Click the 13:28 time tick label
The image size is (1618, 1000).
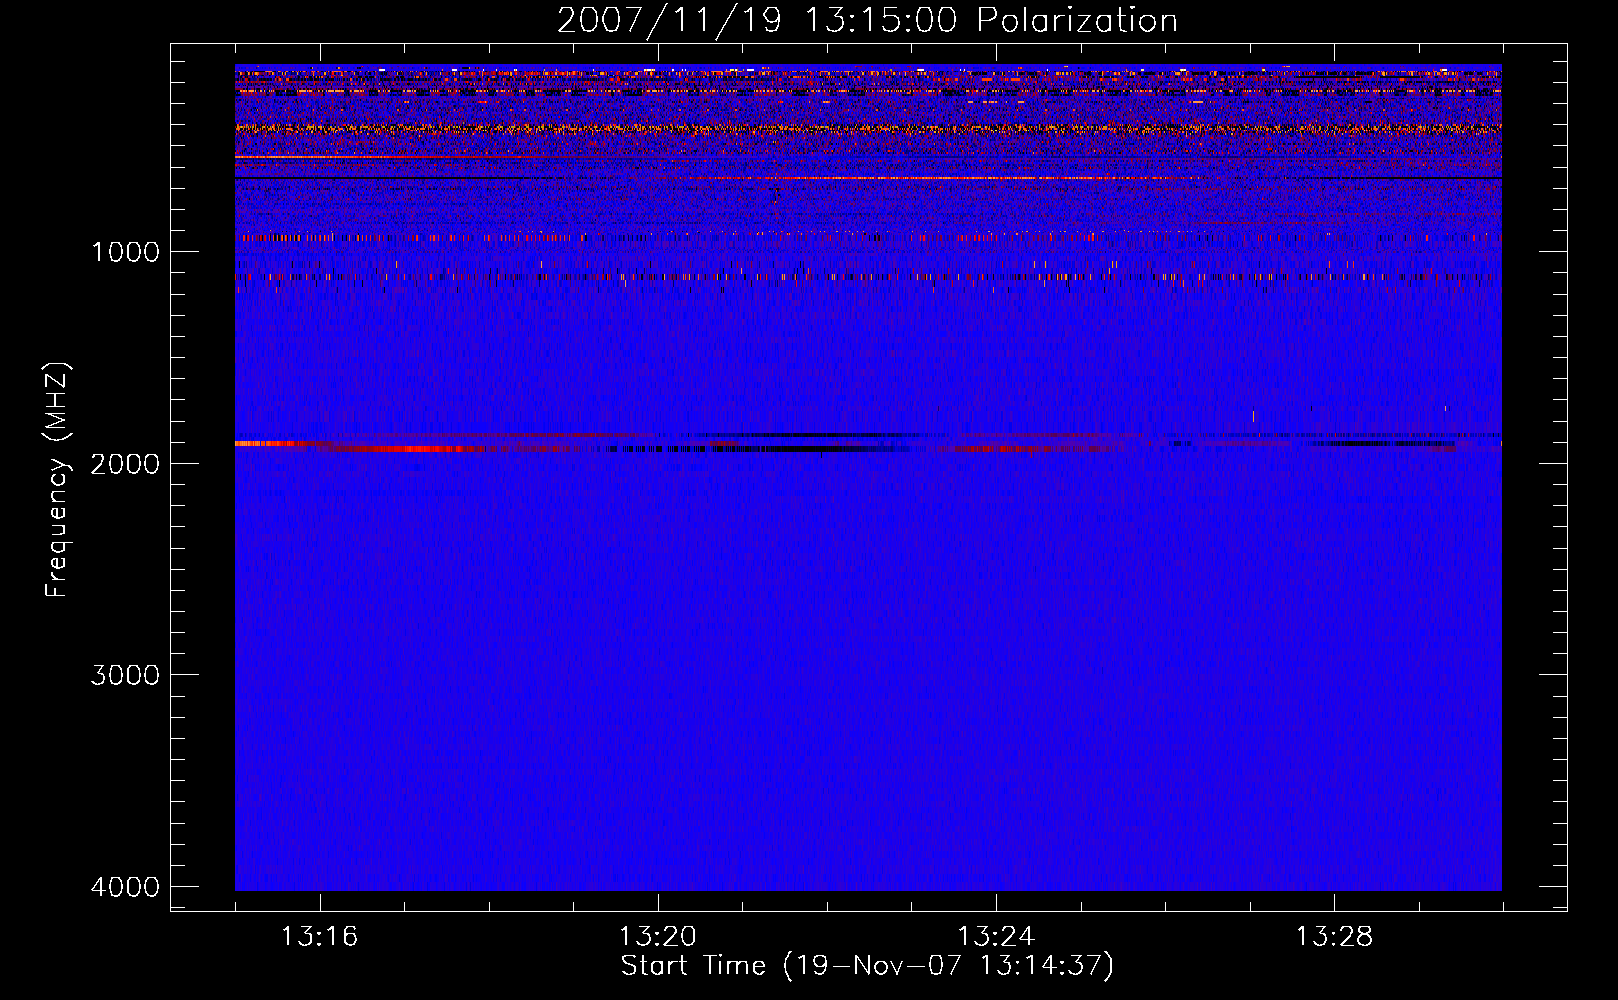[1335, 937]
